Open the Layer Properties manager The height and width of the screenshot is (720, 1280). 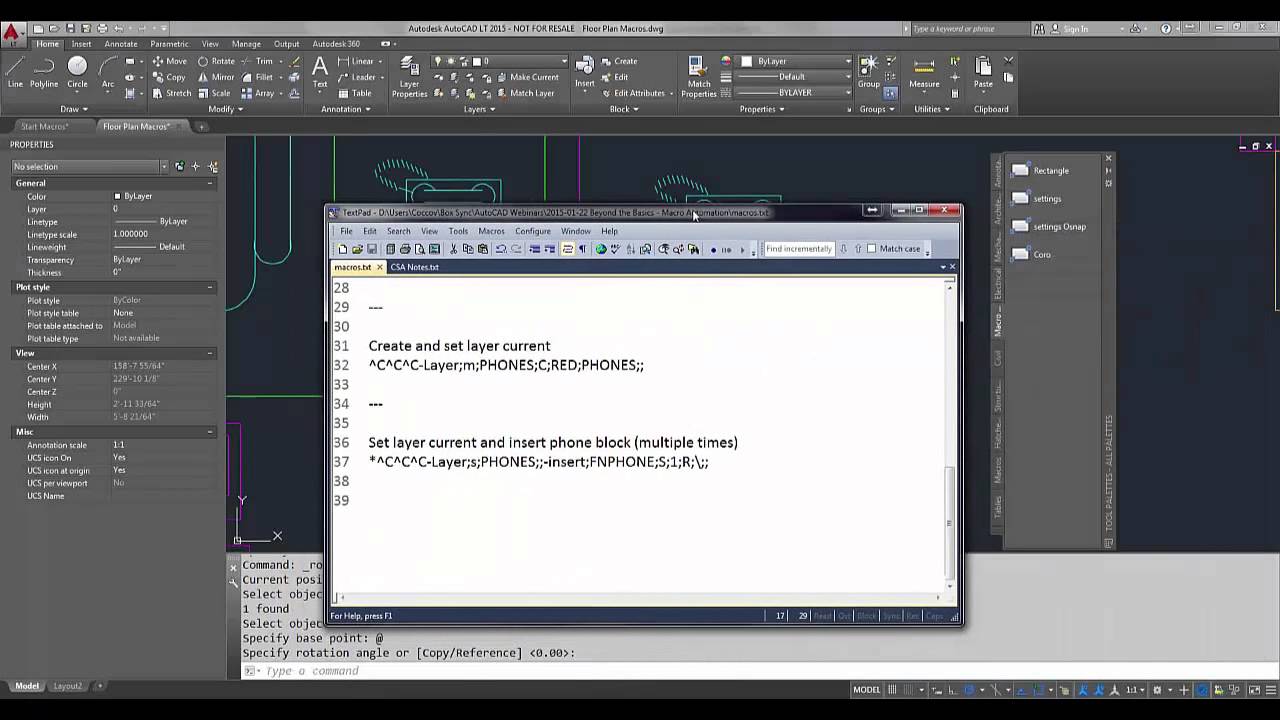[x=409, y=78]
